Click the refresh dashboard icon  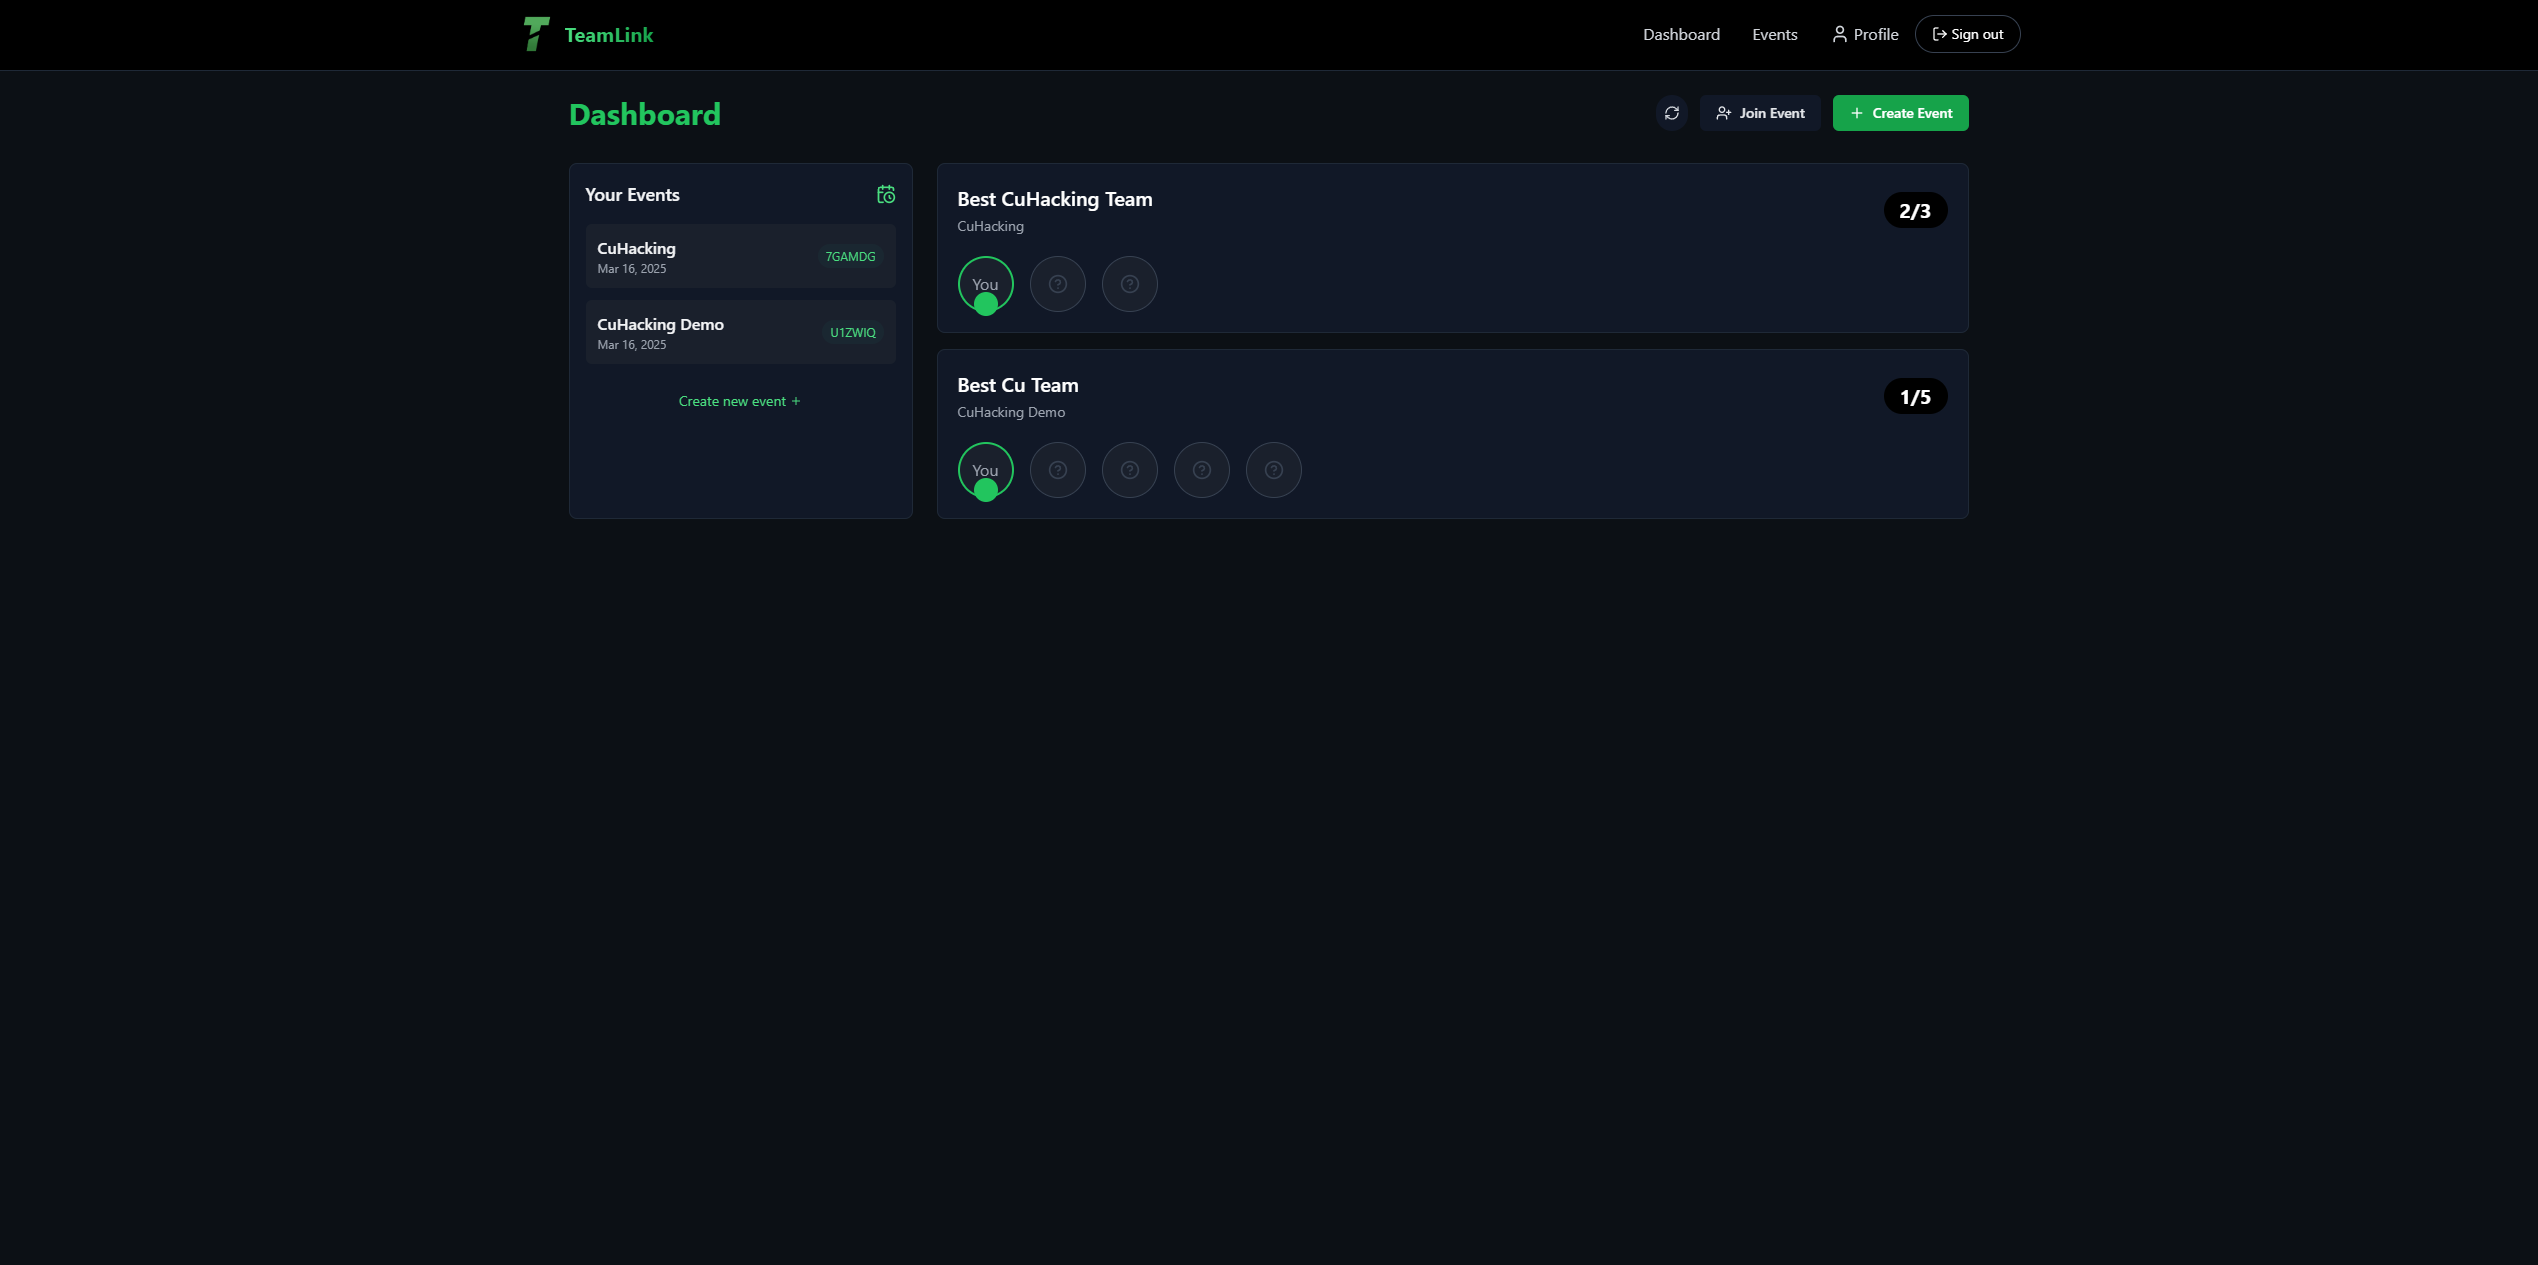pos(1671,113)
